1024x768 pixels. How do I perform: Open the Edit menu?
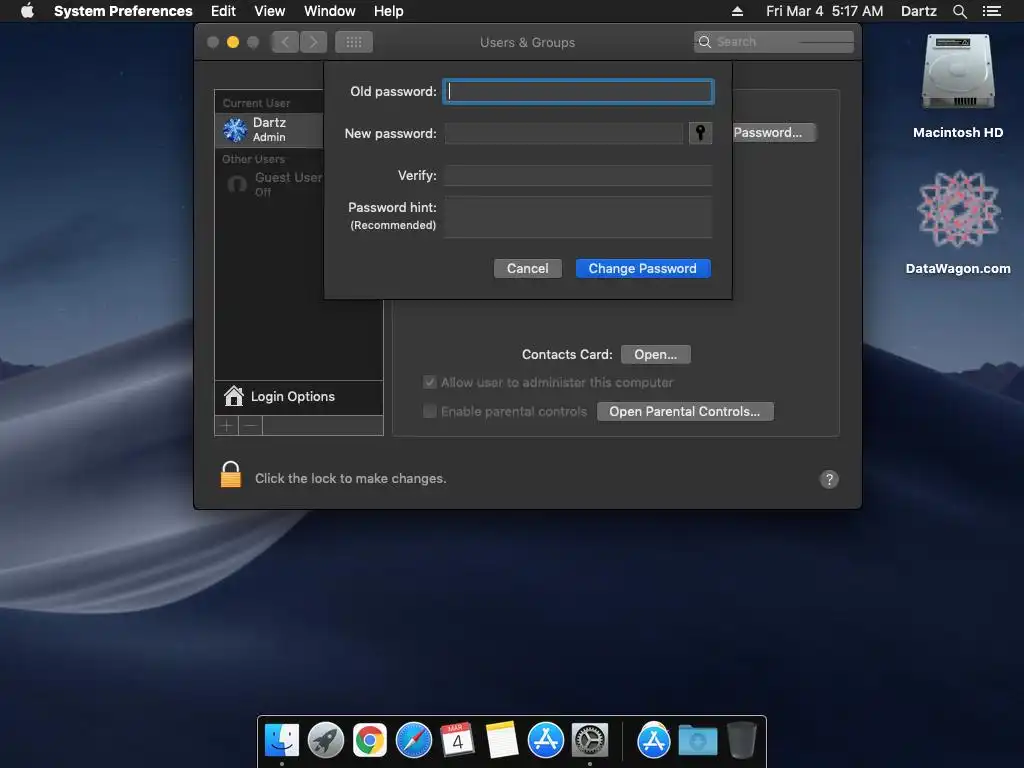click(223, 11)
